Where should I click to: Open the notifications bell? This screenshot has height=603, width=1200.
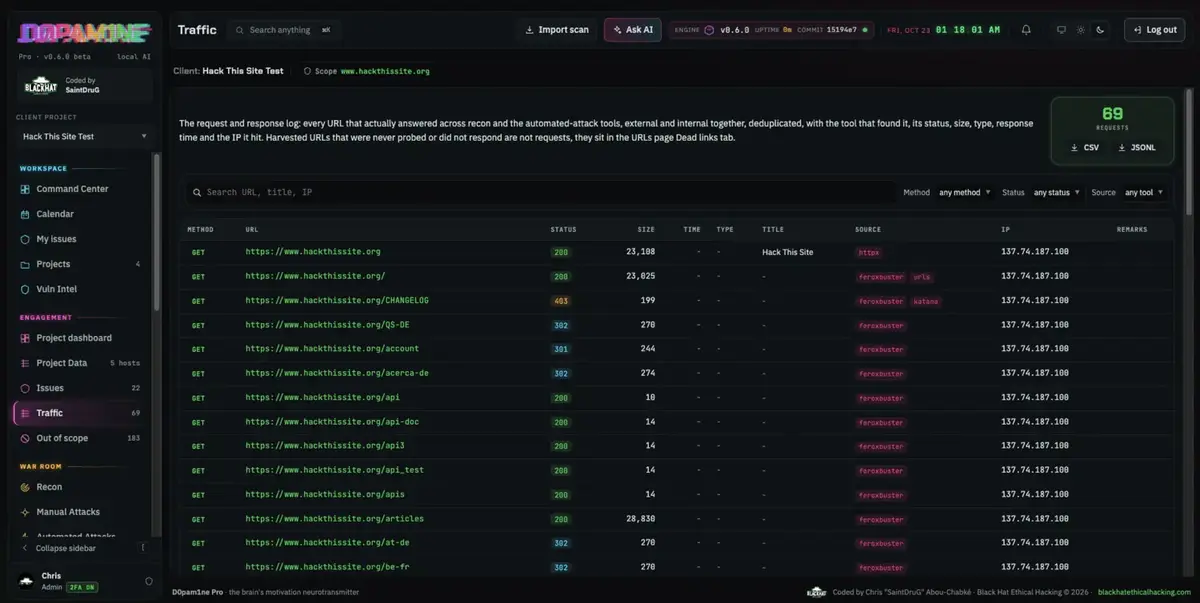tap(1026, 30)
